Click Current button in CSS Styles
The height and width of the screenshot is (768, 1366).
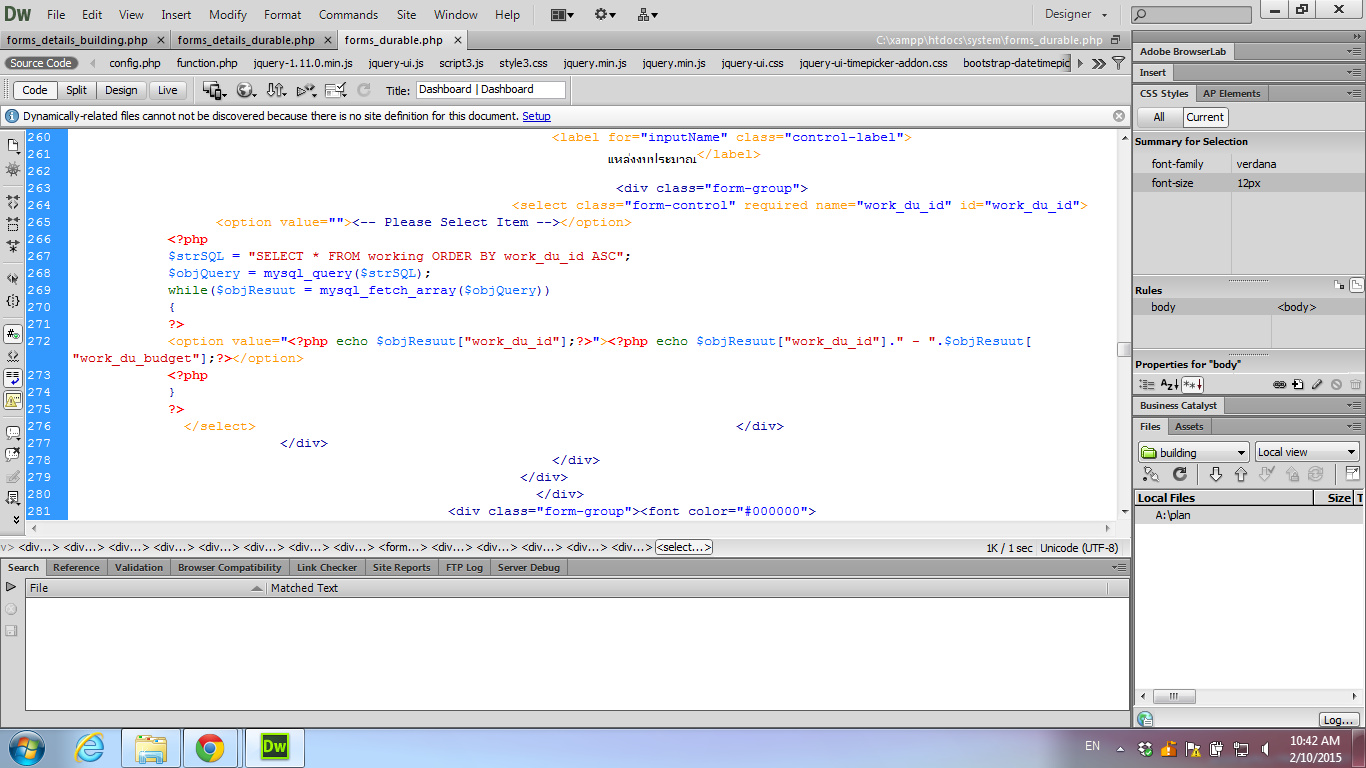(1205, 117)
